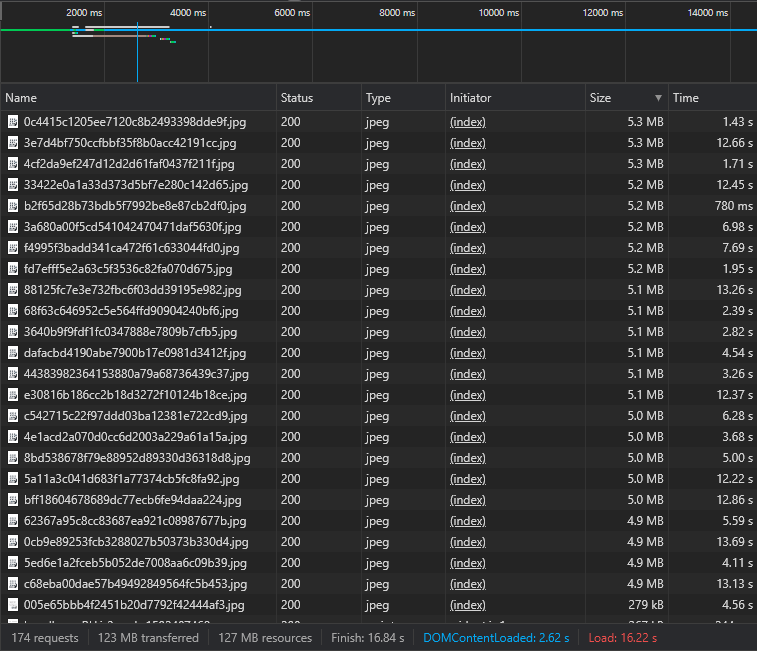Click the icon next to c542715c22f97ddd03ba12381e722cd9.jpg
757x651 pixels.
point(13,416)
